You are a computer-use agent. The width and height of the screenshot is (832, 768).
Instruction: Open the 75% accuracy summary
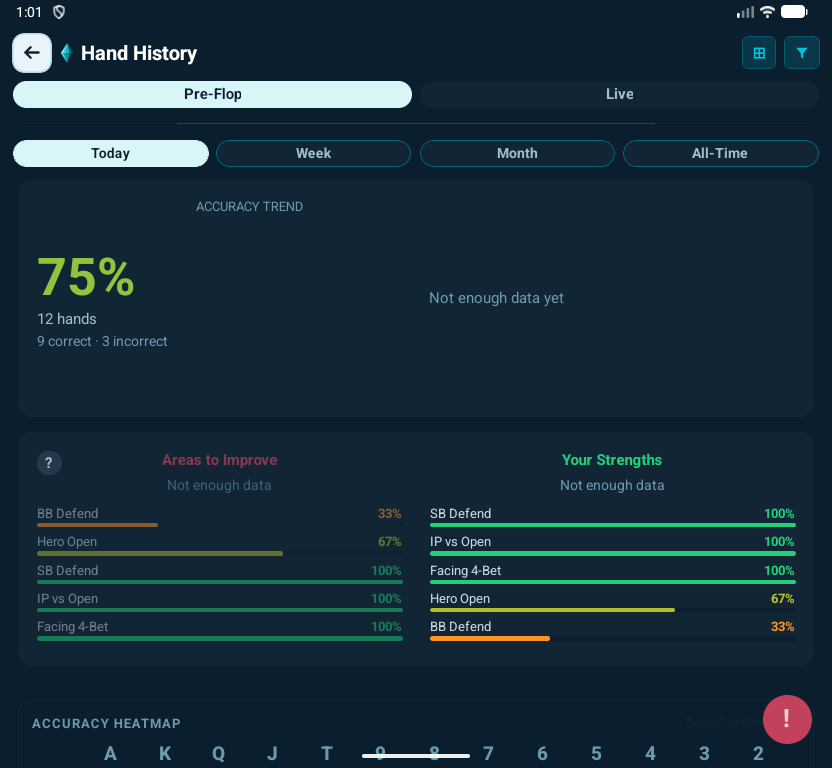click(x=86, y=278)
